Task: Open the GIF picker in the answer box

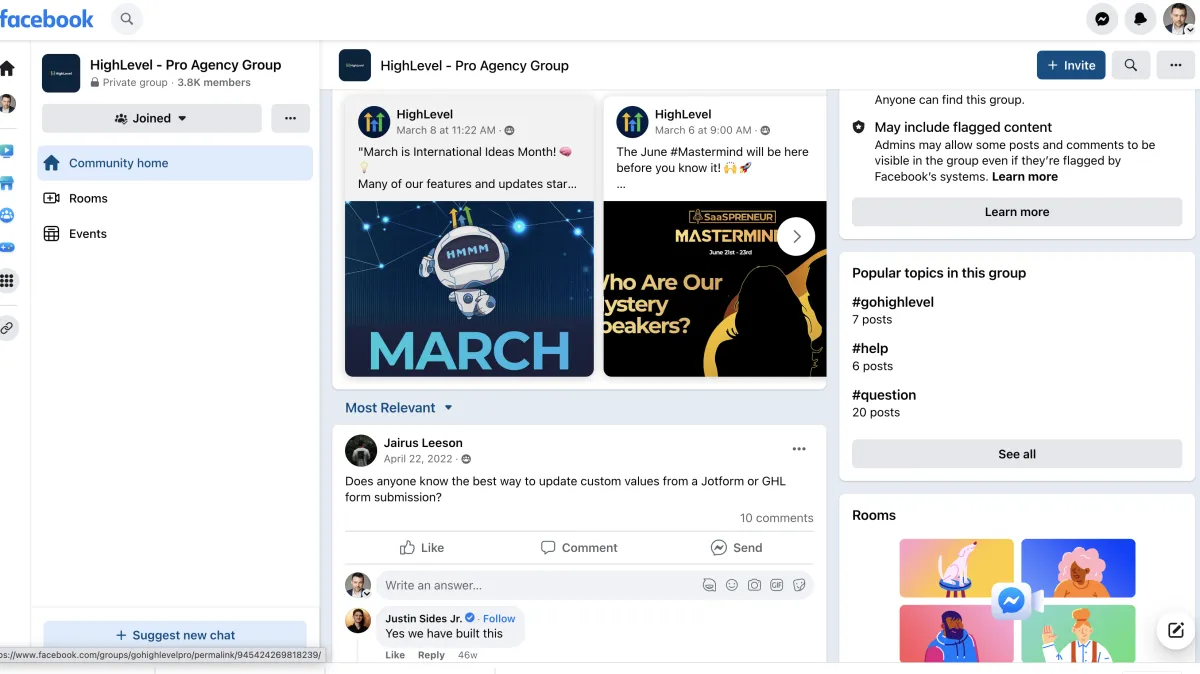Action: click(777, 585)
